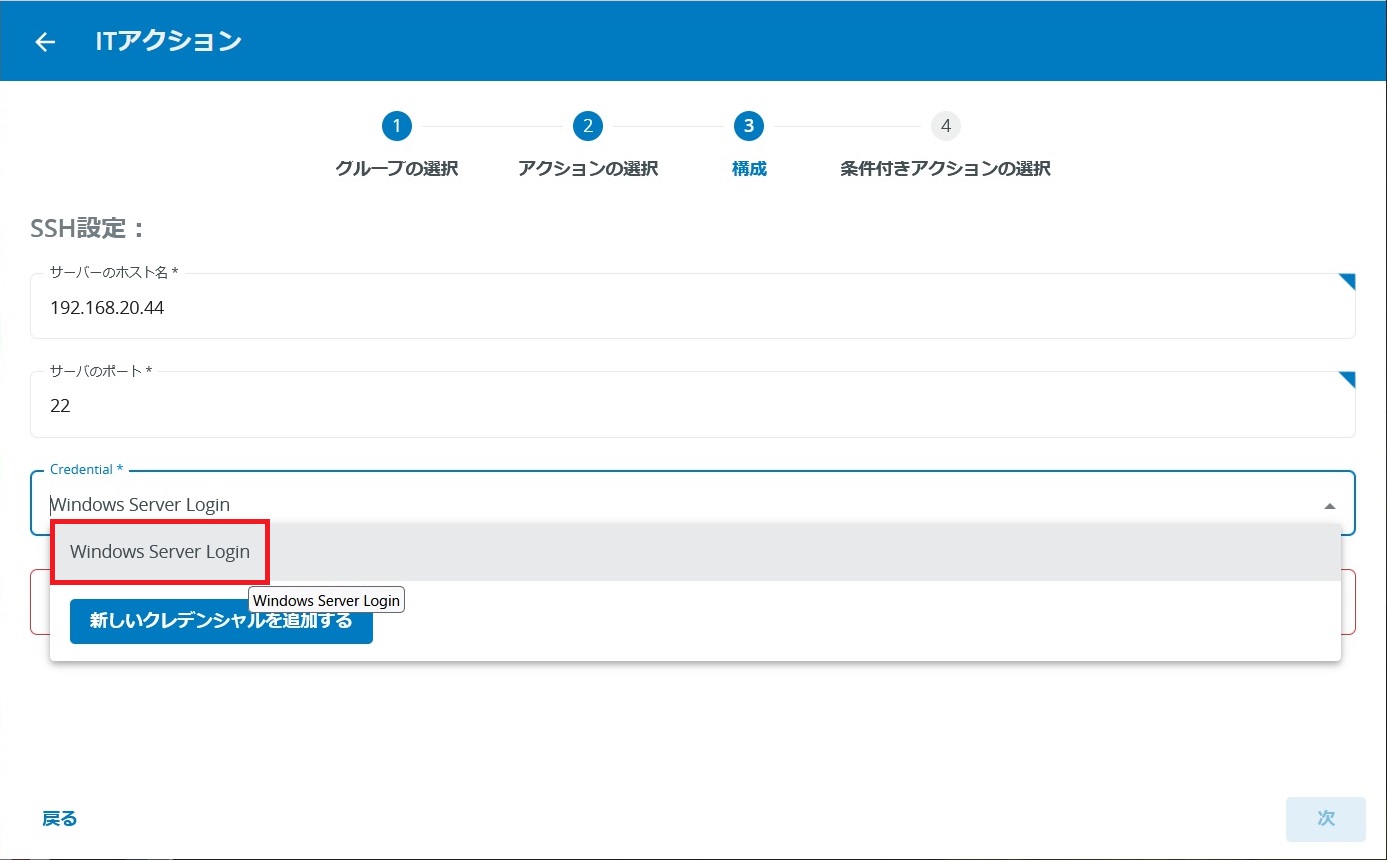The width and height of the screenshot is (1387, 860).
Task: Click blue corner marker on port field
Action: (1346, 380)
